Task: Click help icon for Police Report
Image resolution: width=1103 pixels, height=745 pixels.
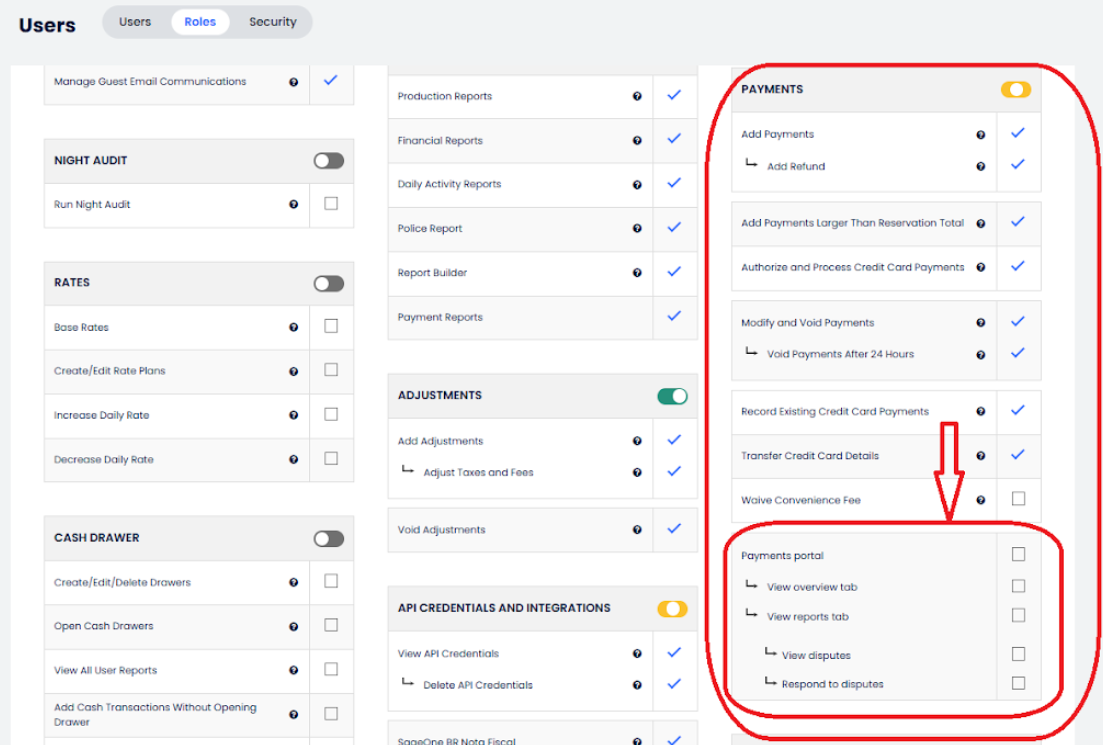Action: [637, 229]
